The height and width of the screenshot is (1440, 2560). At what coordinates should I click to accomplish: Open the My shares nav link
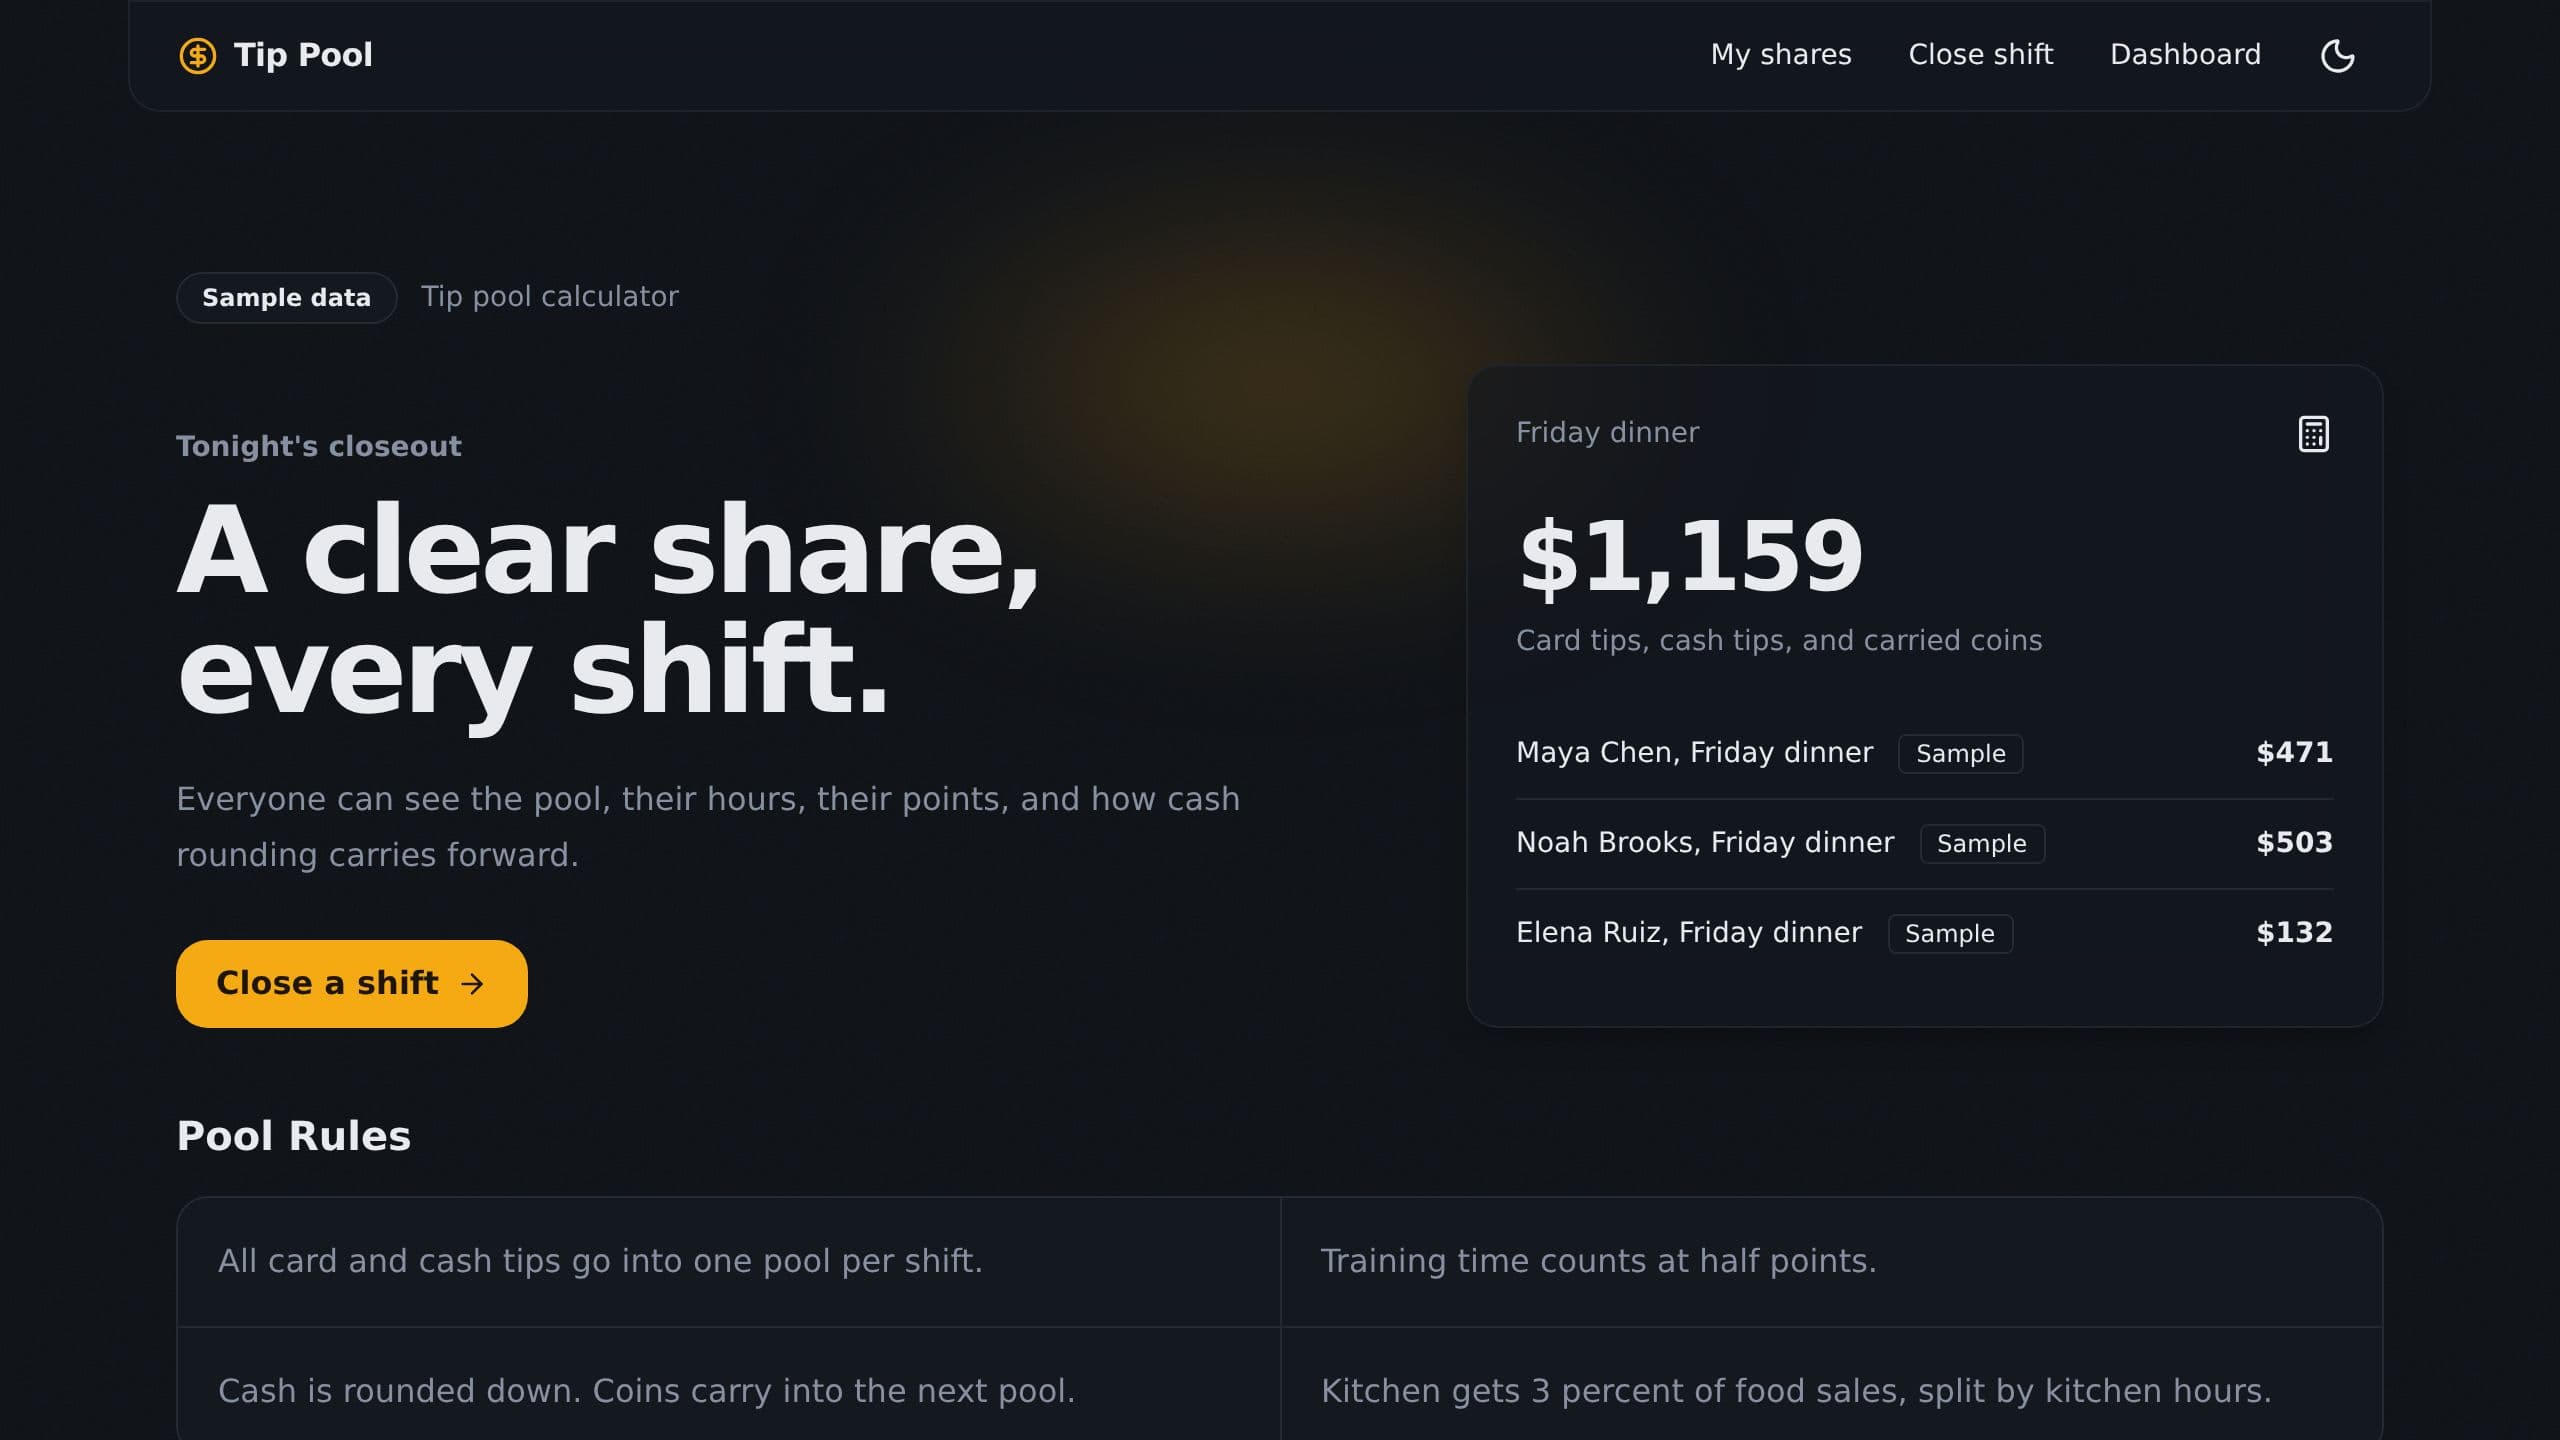1781,54
